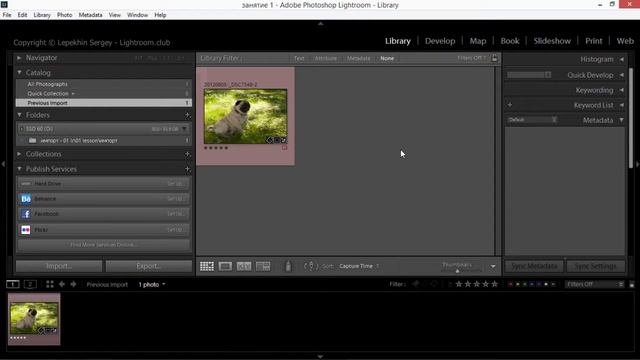Click the second window display button (2)

tap(30, 284)
